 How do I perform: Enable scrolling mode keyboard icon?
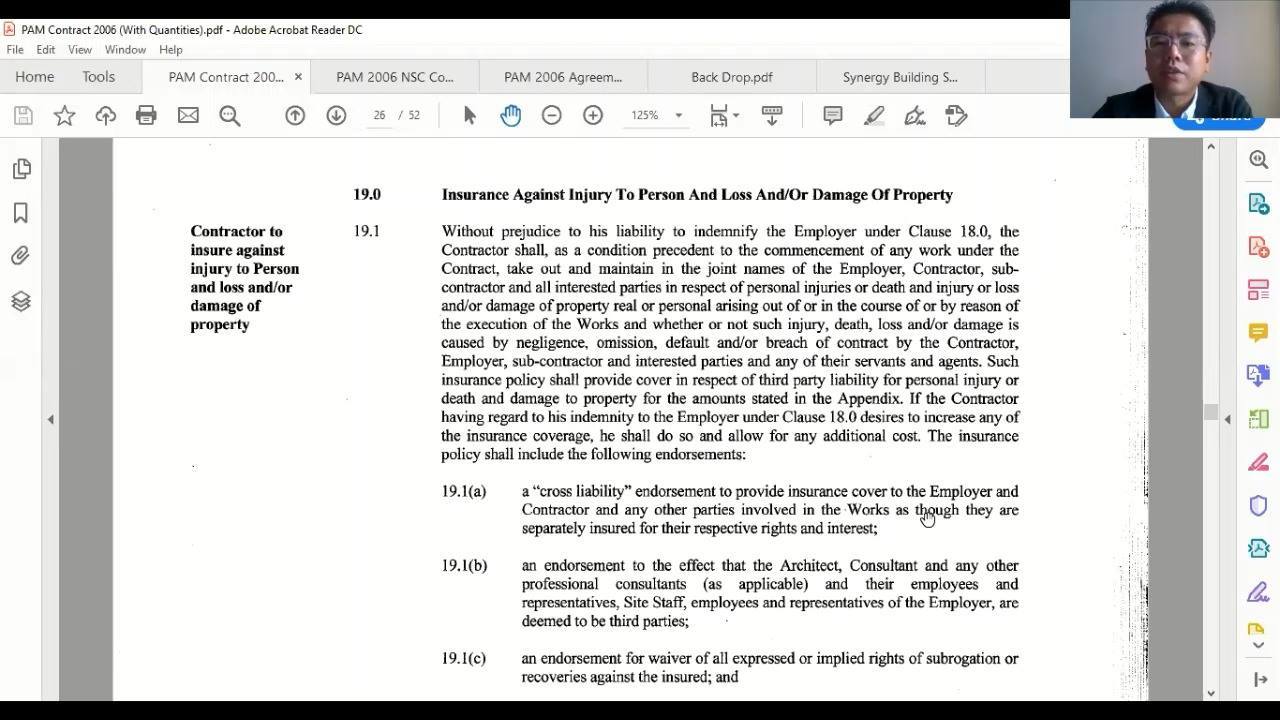click(x=772, y=116)
